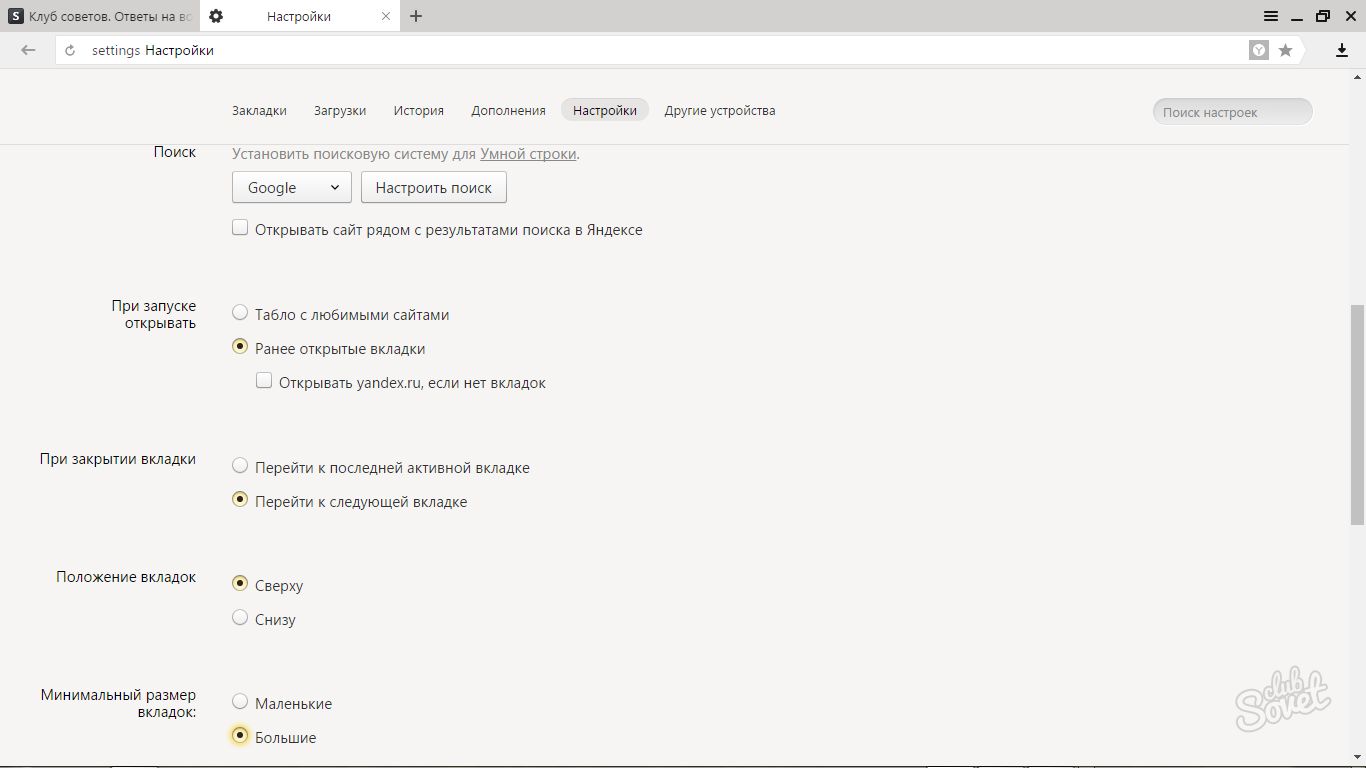The width and height of the screenshot is (1366, 768).
Task: Click the 'Поиск настроек' search field
Action: [1232, 112]
